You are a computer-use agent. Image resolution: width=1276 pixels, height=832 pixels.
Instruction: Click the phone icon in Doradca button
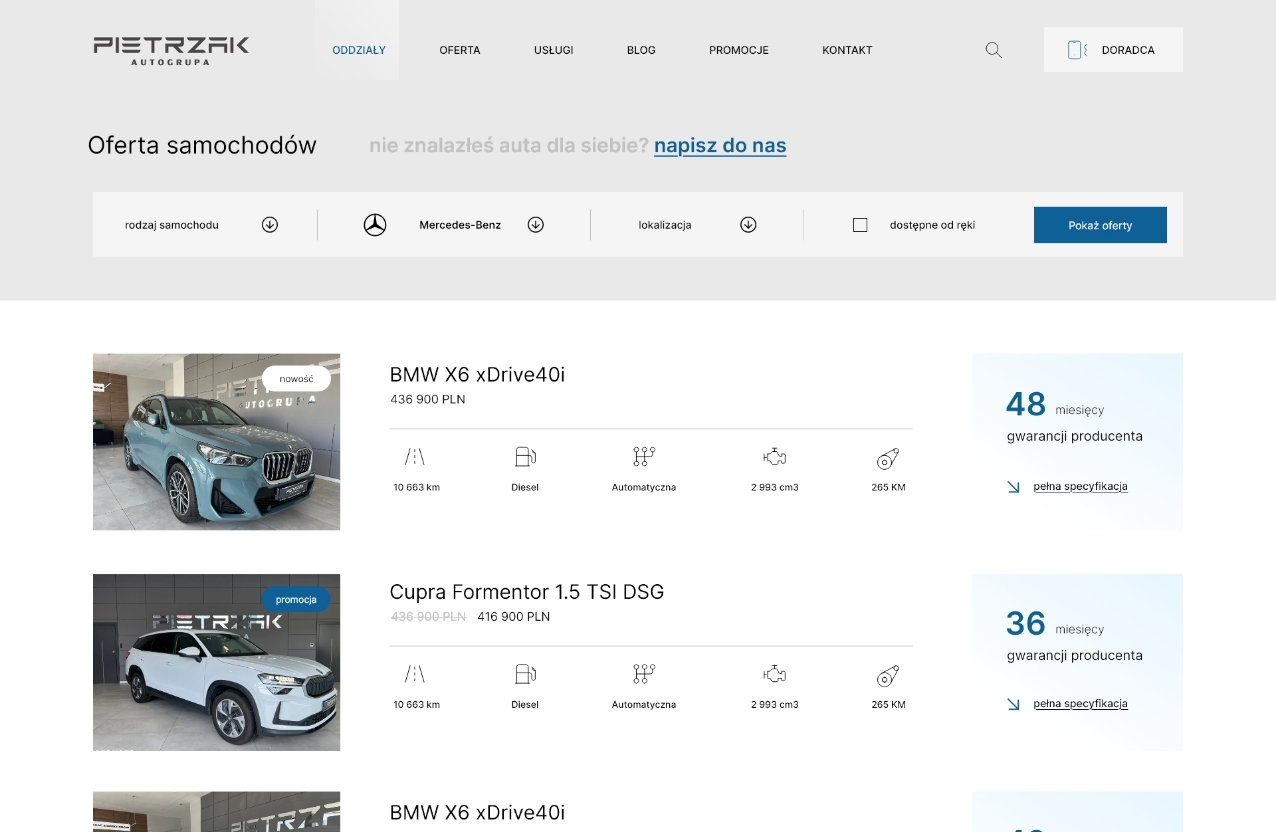click(1076, 50)
